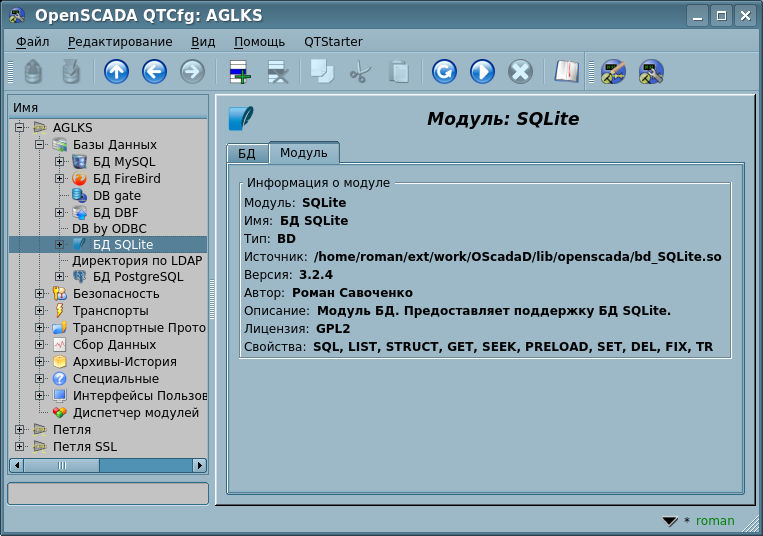Screen dimensions: 763x536
Task: Expand the Петля SSL station node
Action: point(19,447)
